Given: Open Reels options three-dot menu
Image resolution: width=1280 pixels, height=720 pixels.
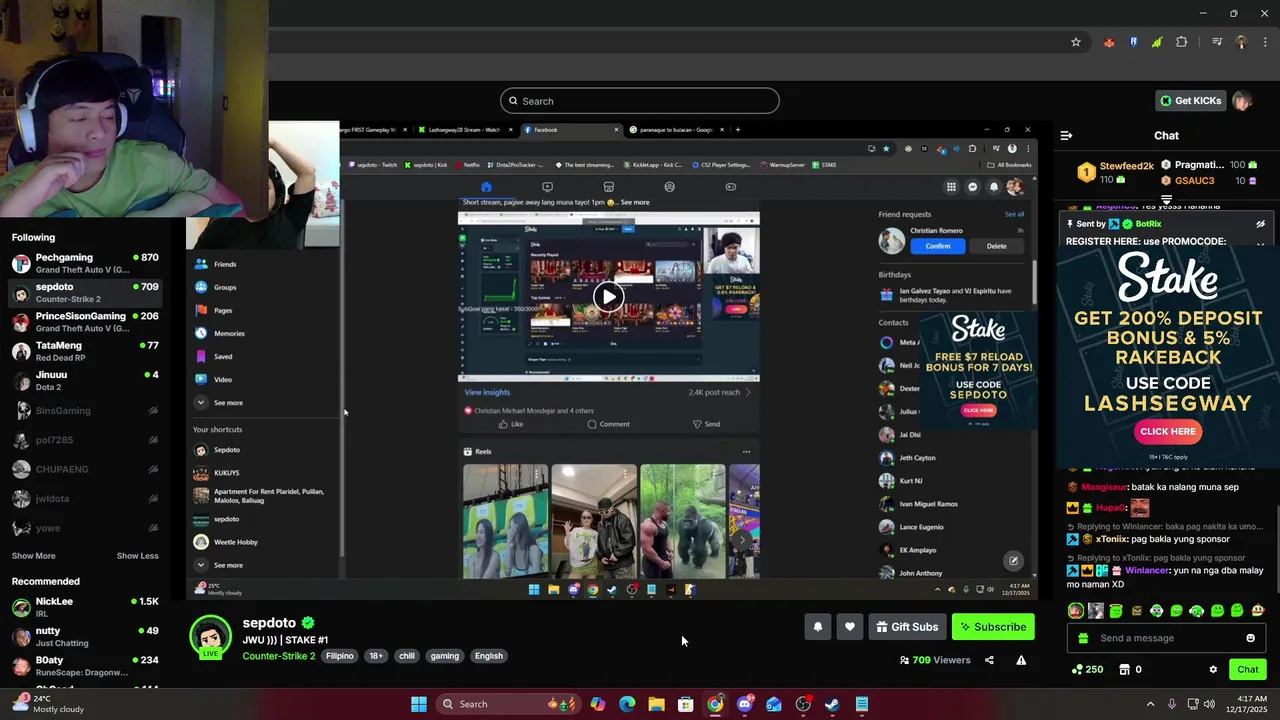Looking at the screenshot, I should pyautogui.click(x=746, y=451).
